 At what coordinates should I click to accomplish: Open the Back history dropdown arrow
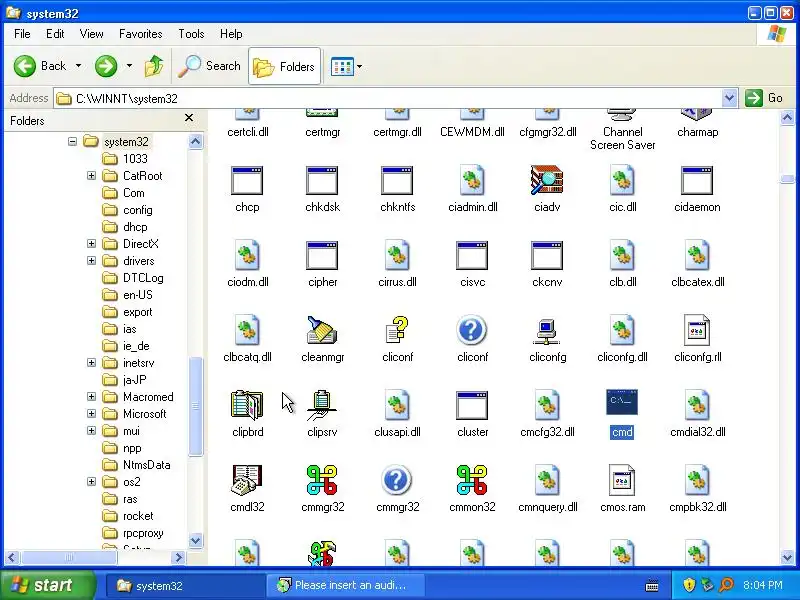pyautogui.click(x=78, y=66)
